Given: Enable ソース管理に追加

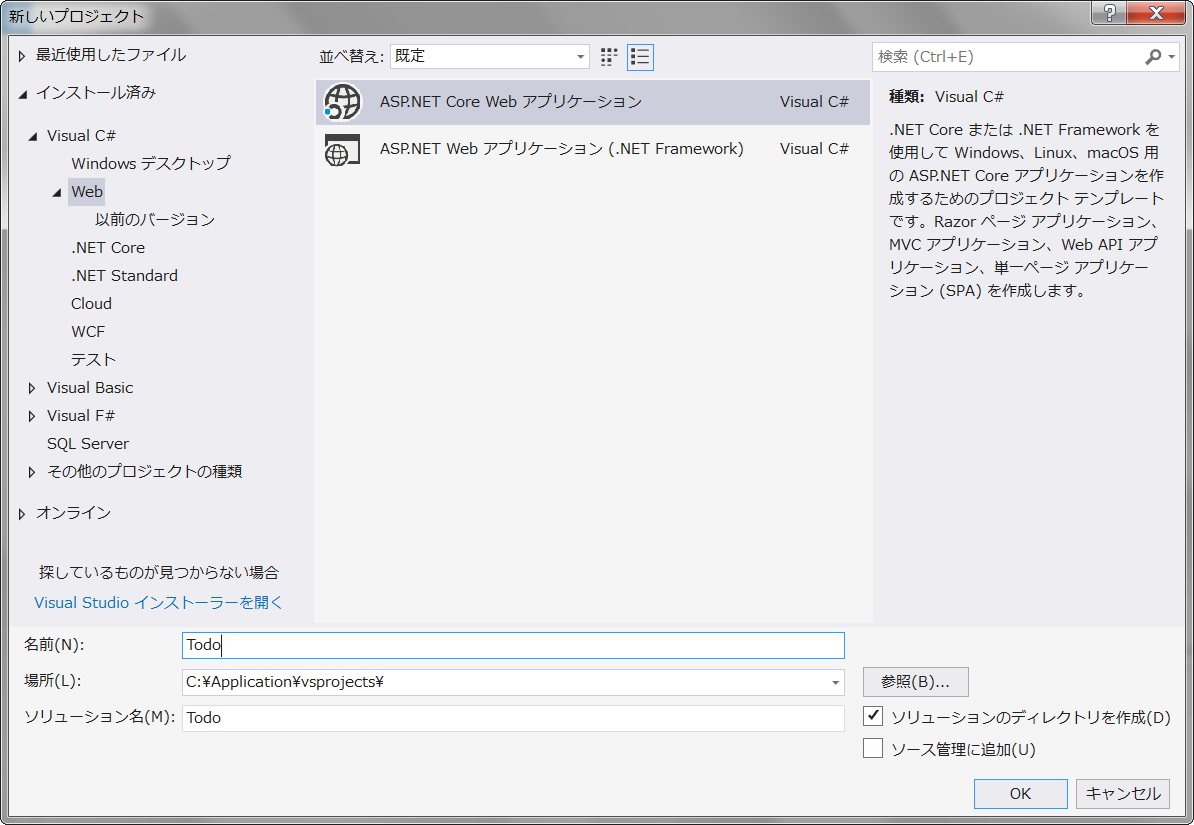Looking at the screenshot, I should [873, 746].
